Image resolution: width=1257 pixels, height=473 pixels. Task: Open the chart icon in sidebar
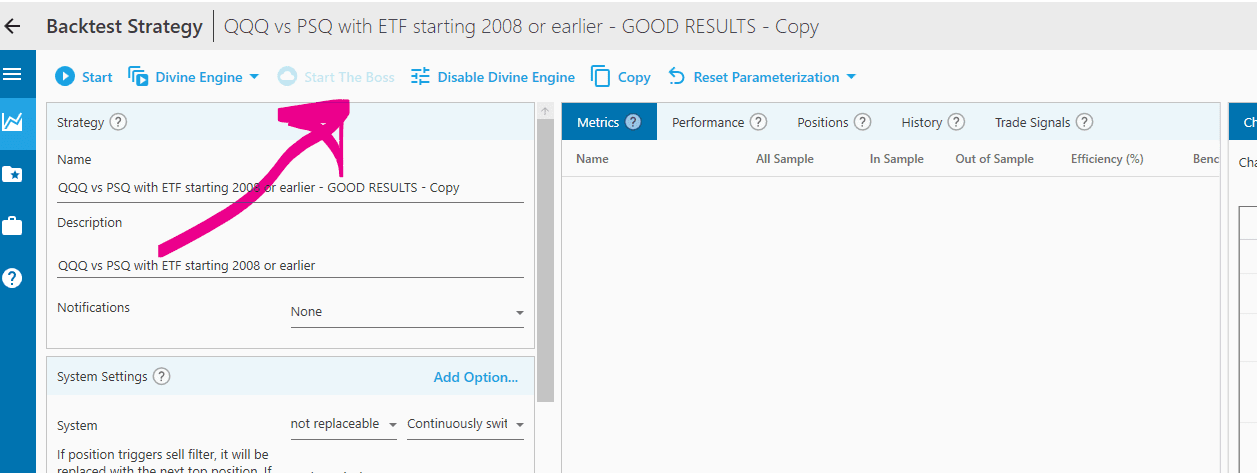click(x=12, y=122)
